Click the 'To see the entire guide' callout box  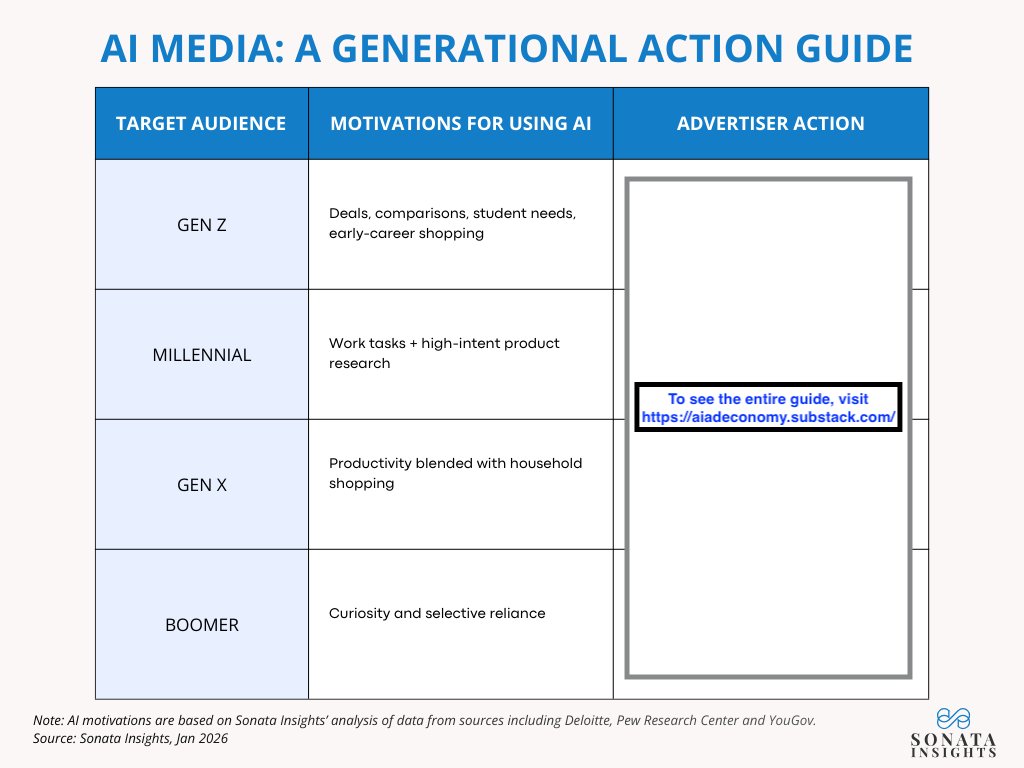tap(769, 408)
